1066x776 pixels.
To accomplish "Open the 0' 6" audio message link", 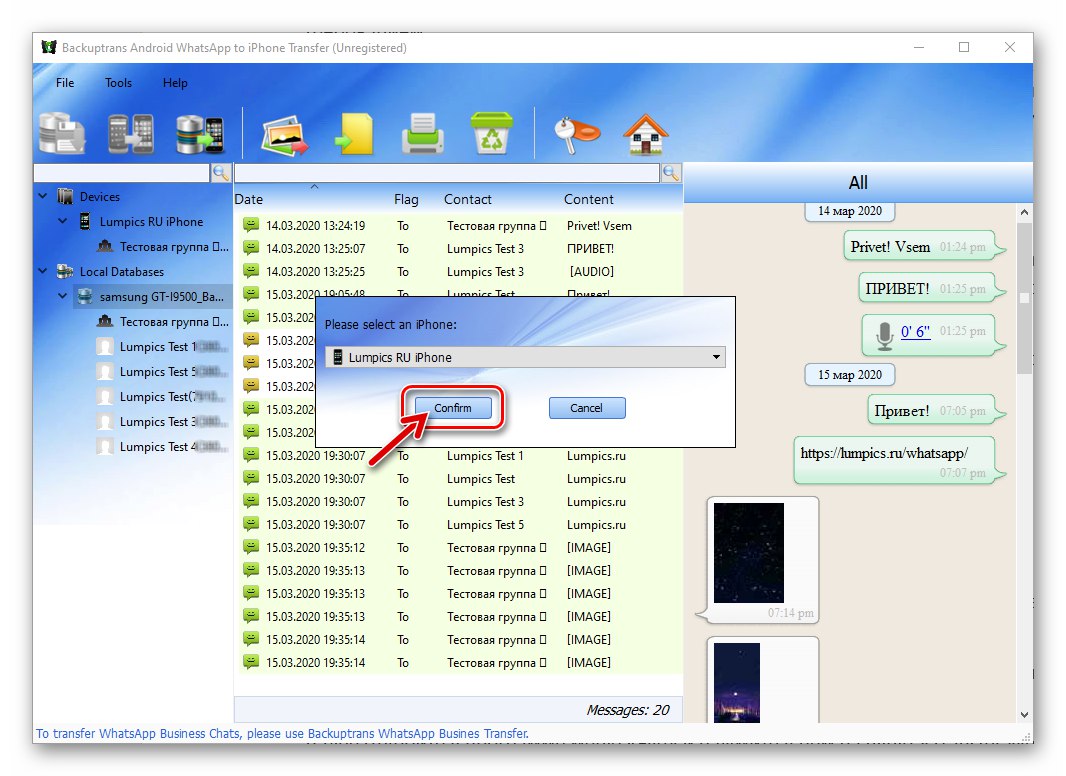I will click(915, 331).
